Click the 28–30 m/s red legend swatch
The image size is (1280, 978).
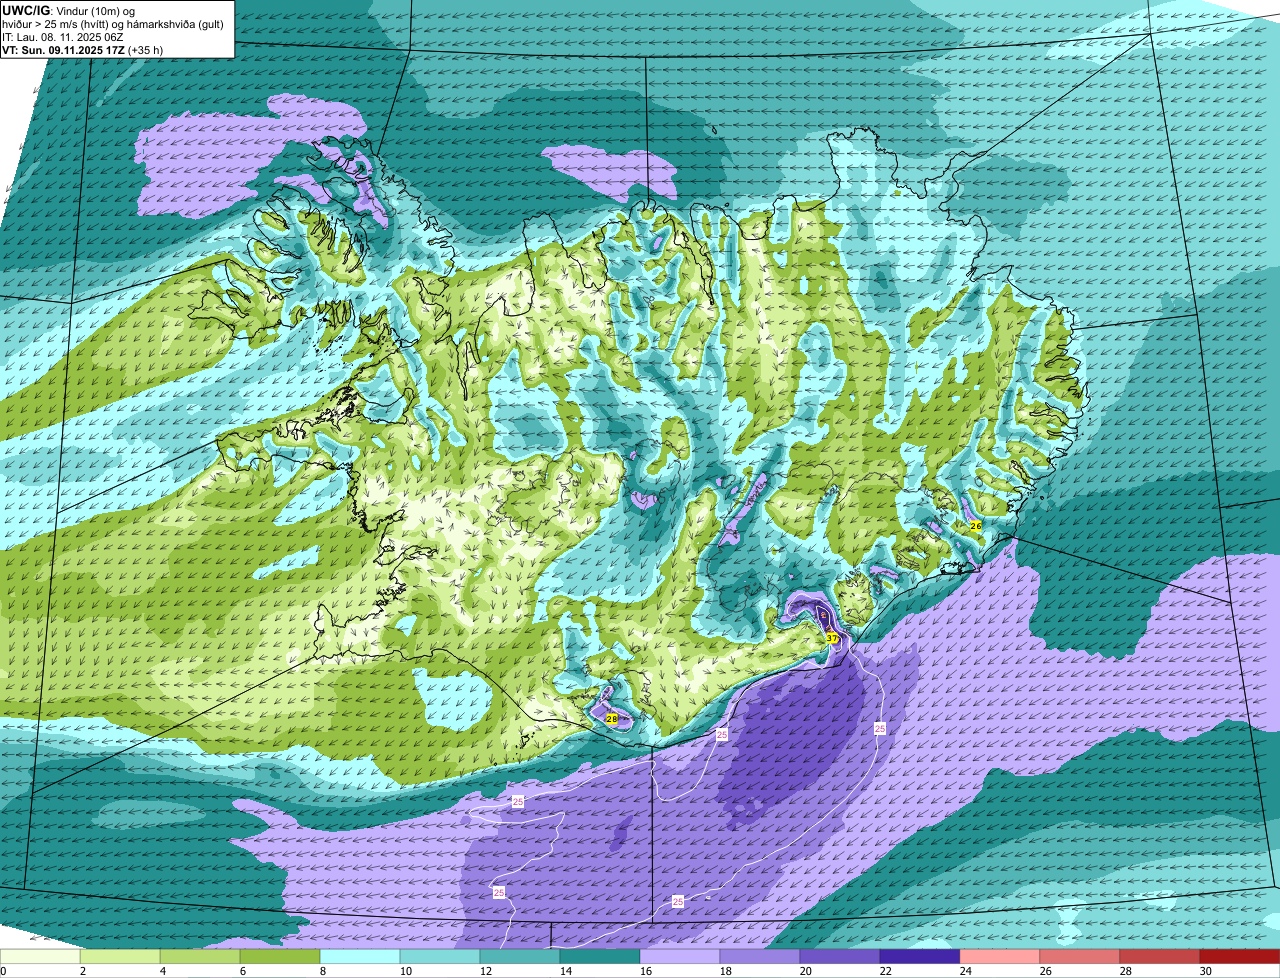tap(1160, 956)
